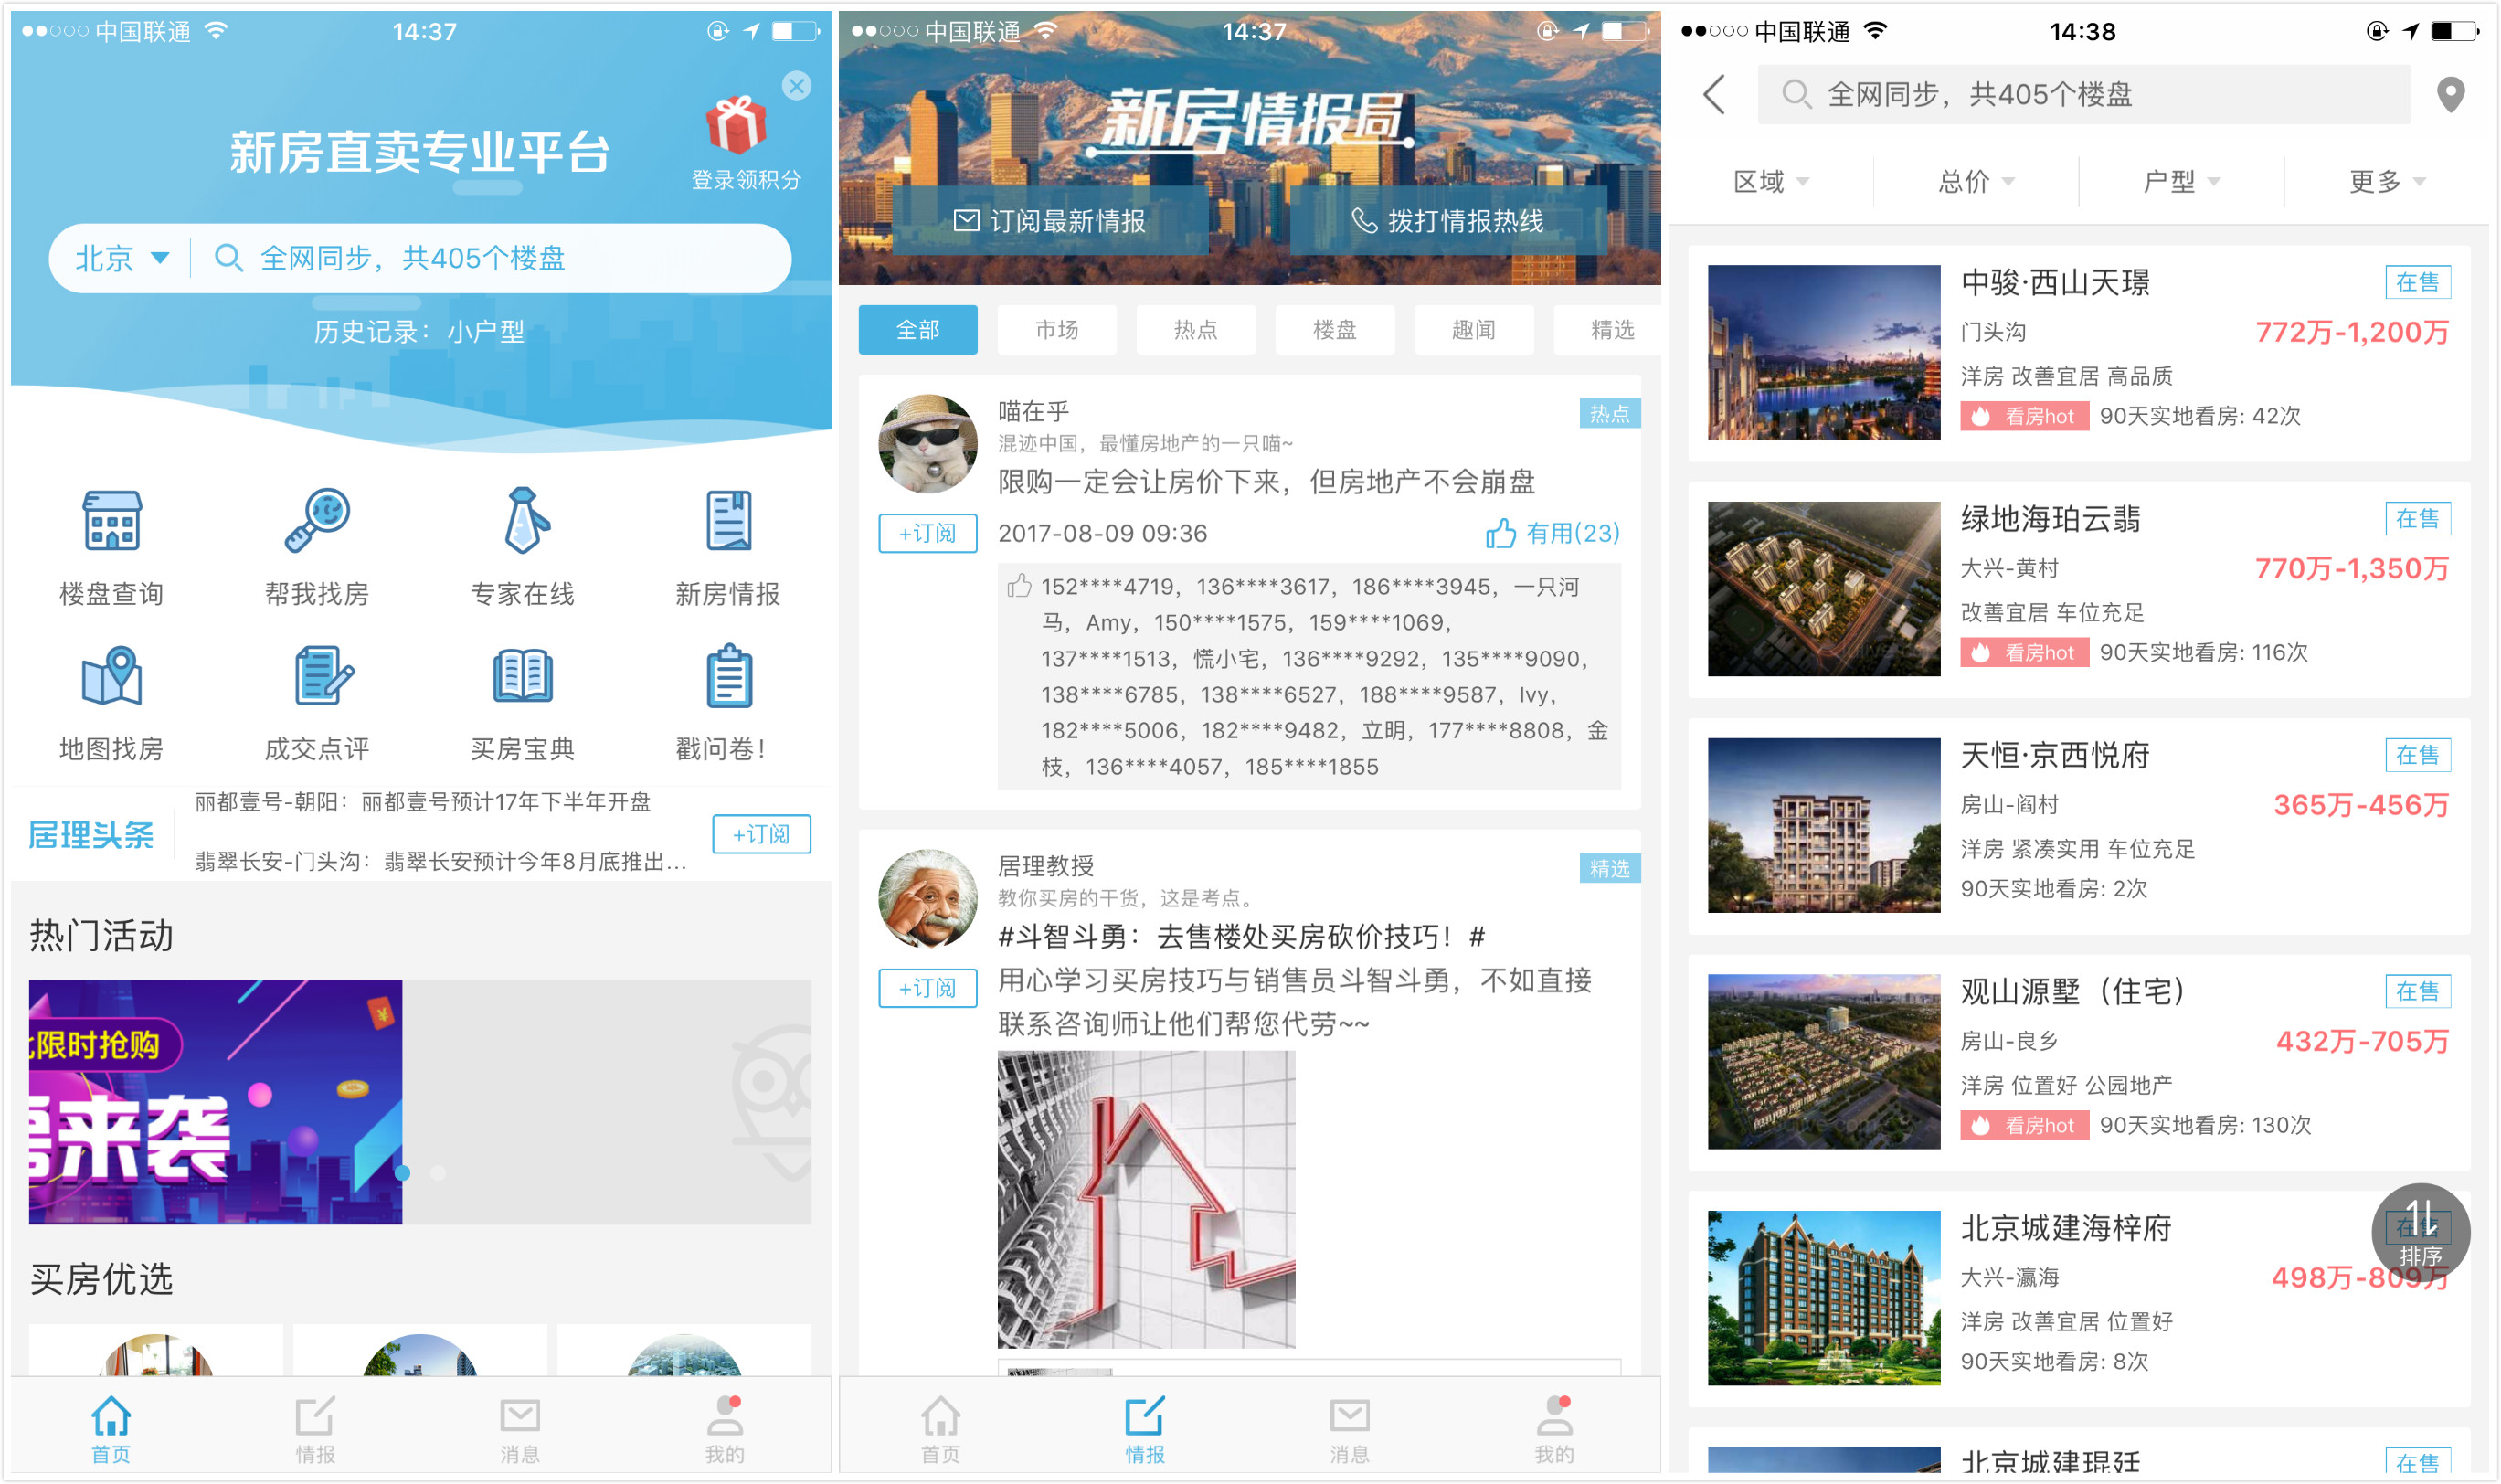The height and width of the screenshot is (1484, 2501).
Task: Tap the 成交点评 note icon
Action: click(x=322, y=677)
